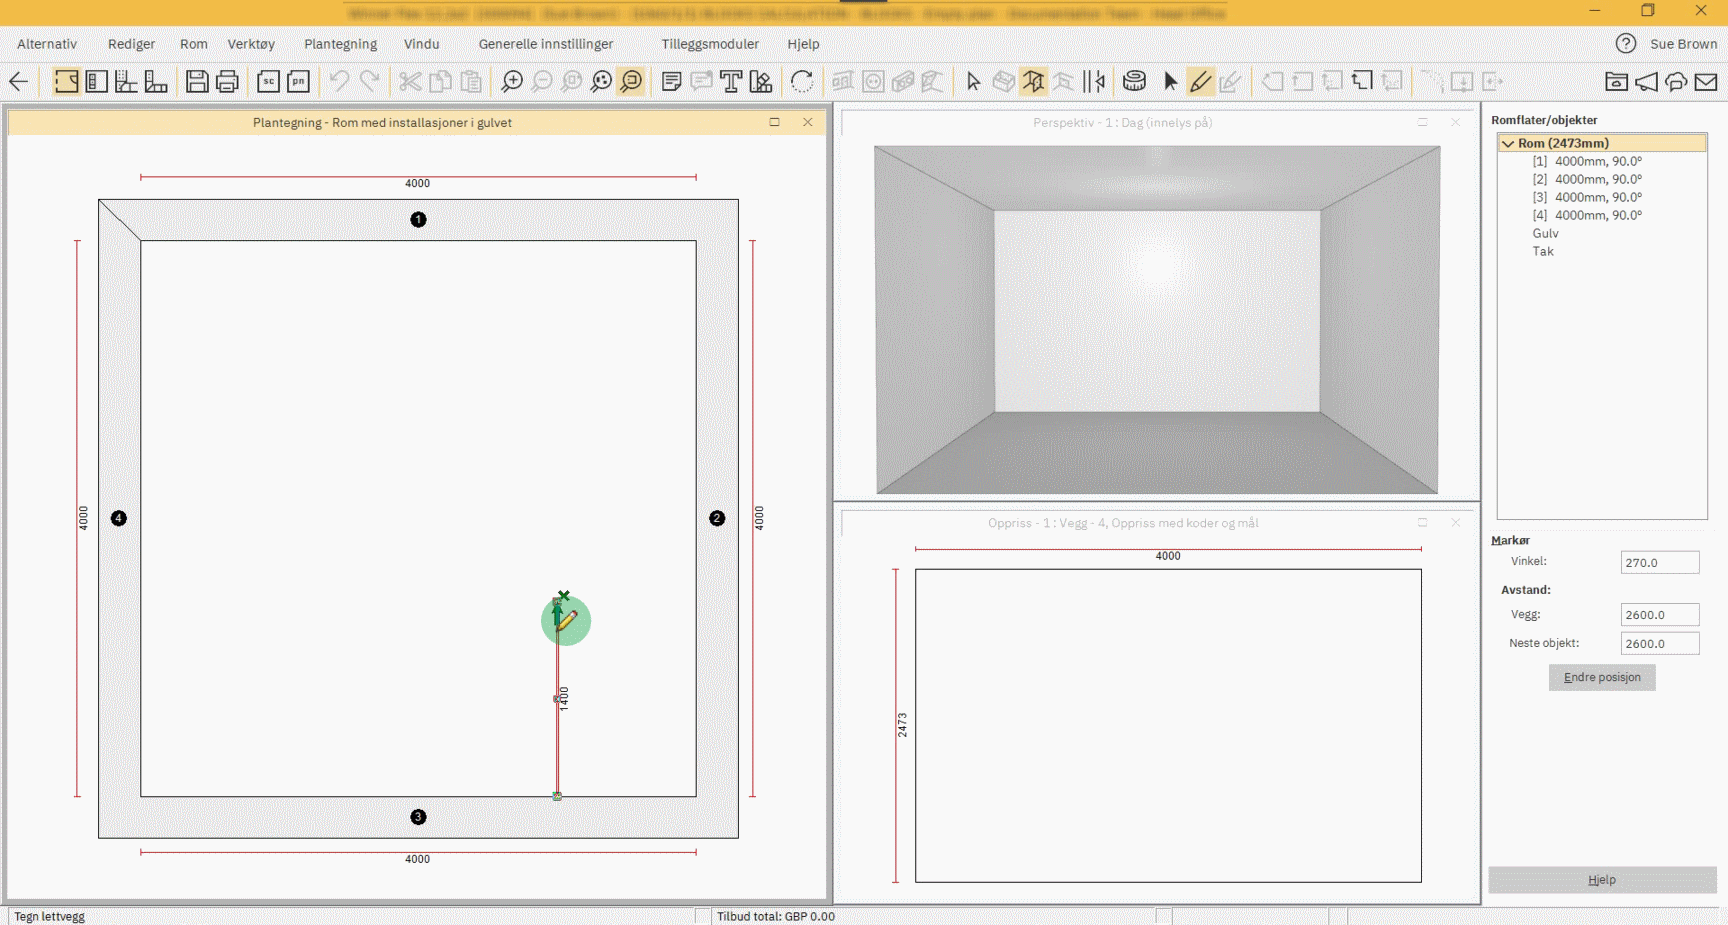
Task: Click the envelope mail icon
Action: point(1706,82)
